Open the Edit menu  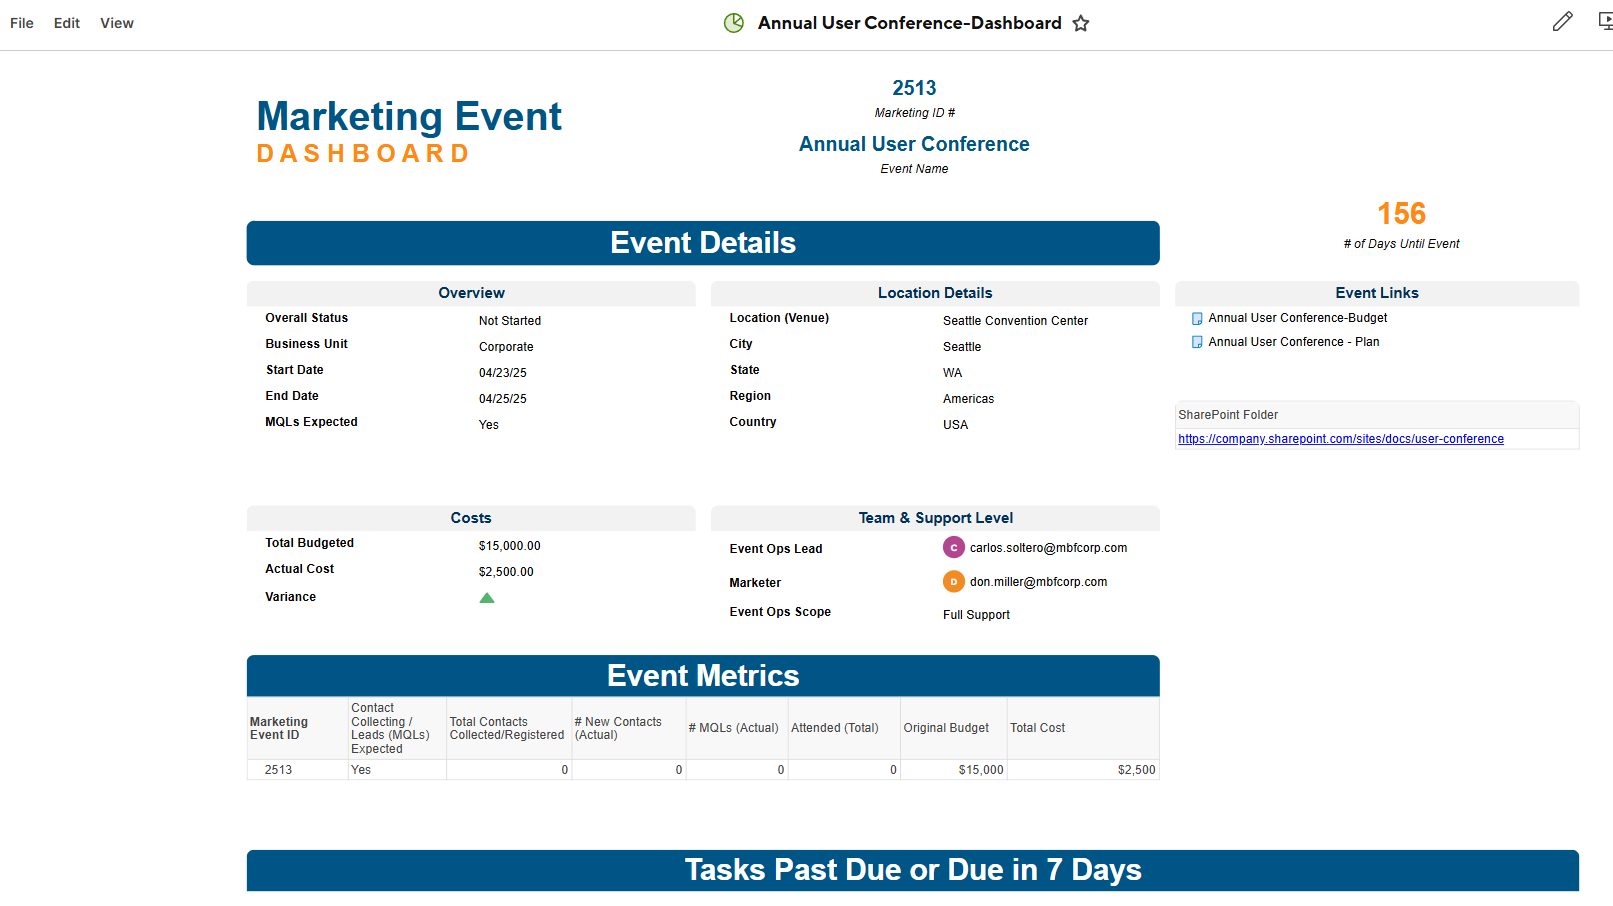pos(66,23)
